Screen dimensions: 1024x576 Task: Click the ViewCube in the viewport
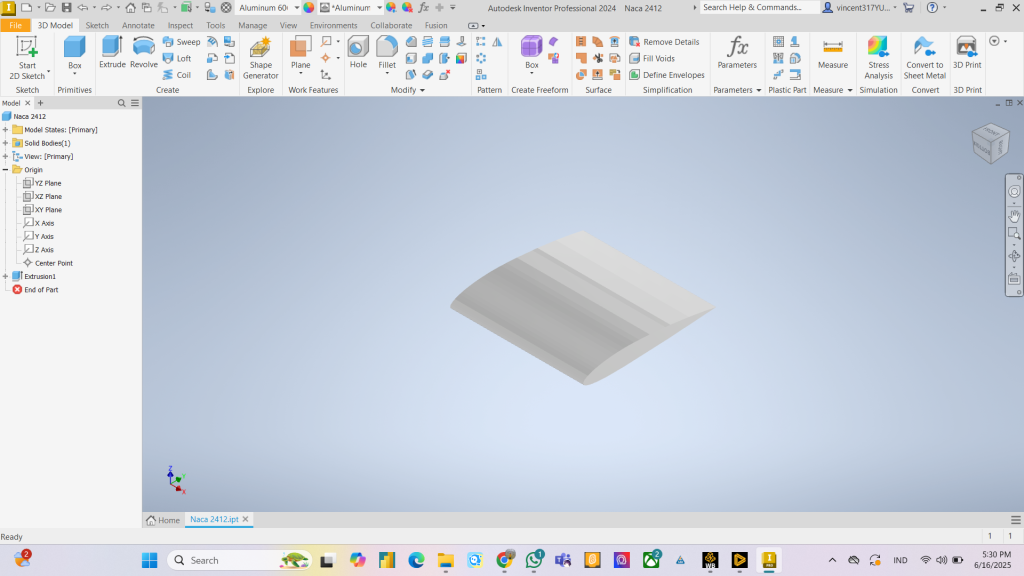point(990,143)
